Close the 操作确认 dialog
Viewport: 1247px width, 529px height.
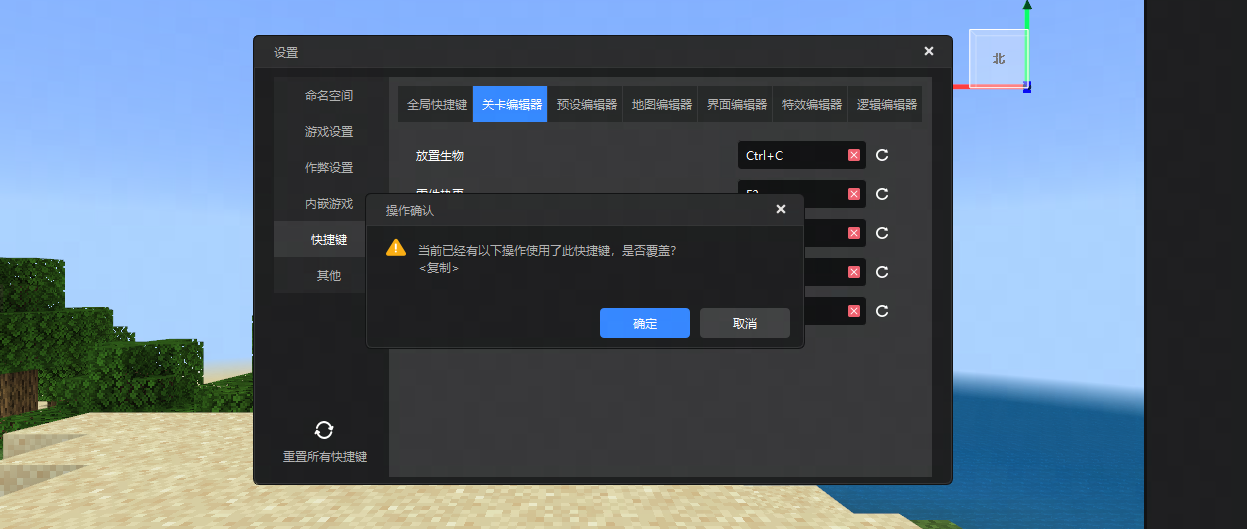(781, 209)
